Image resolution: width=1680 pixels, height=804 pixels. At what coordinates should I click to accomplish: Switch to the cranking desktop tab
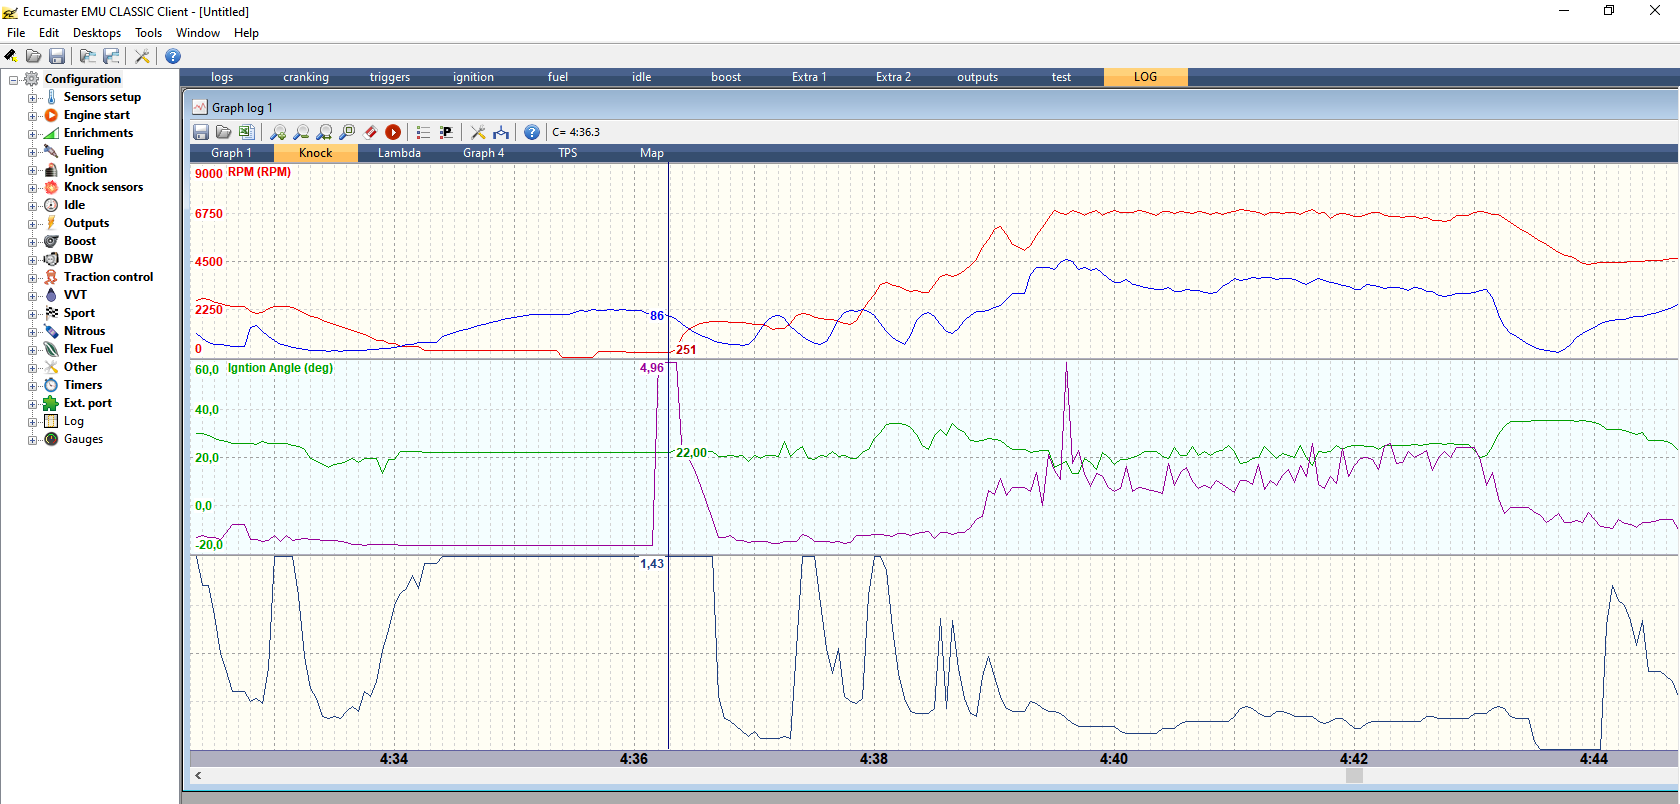(306, 77)
